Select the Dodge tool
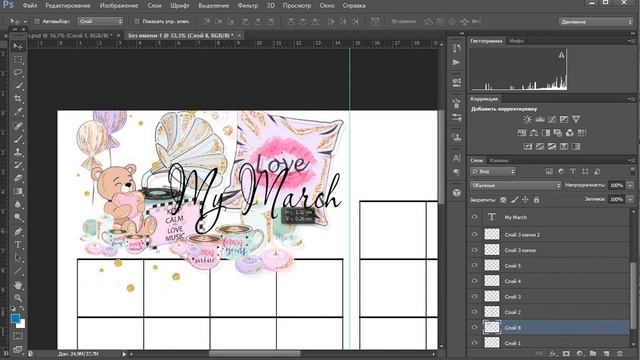 click(x=18, y=217)
